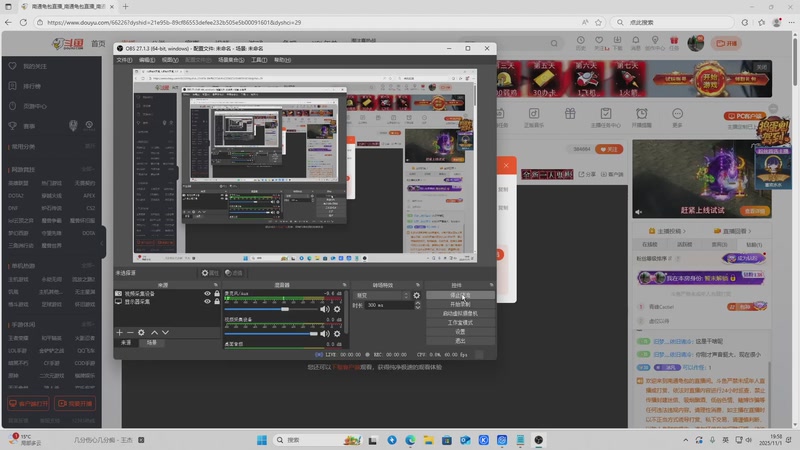Toggle lock on 视频采集设备 source

[217, 293]
